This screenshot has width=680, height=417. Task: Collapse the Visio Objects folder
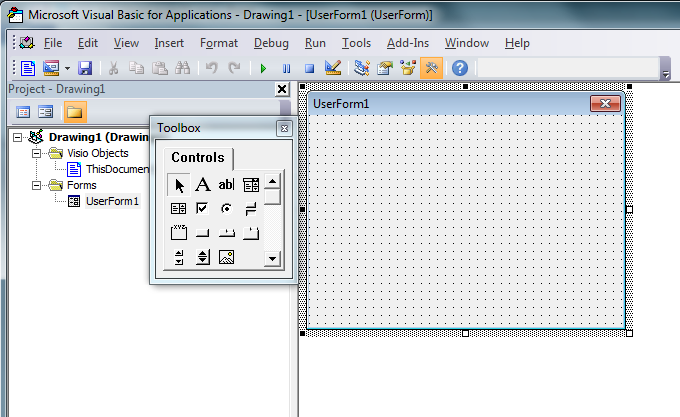click(36, 153)
